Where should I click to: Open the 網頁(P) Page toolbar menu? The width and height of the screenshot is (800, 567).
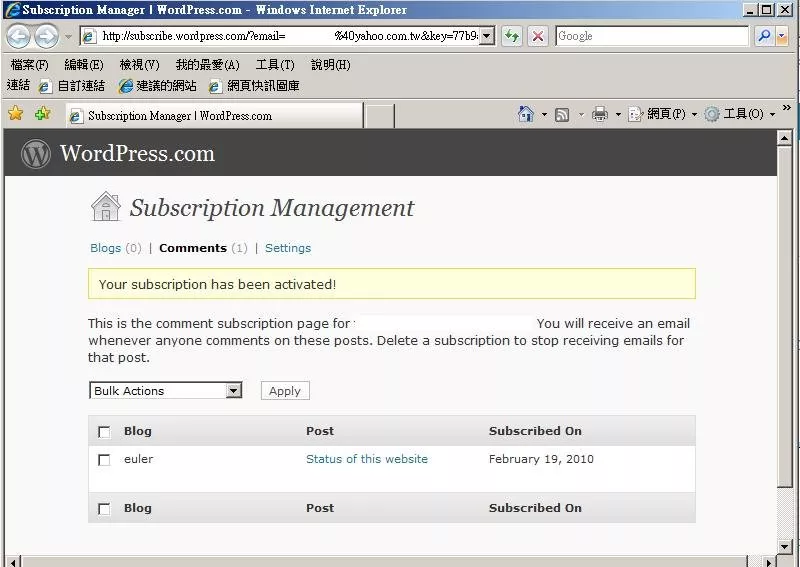662,114
